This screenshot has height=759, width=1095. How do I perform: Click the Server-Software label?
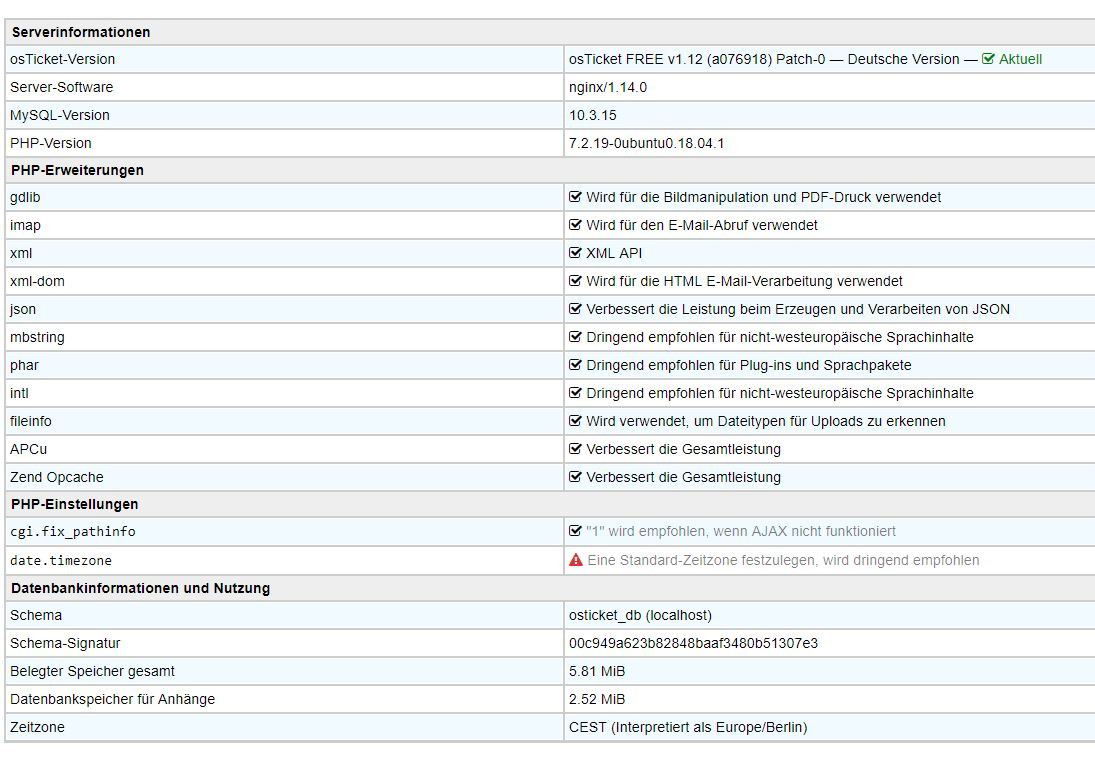(x=61, y=87)
